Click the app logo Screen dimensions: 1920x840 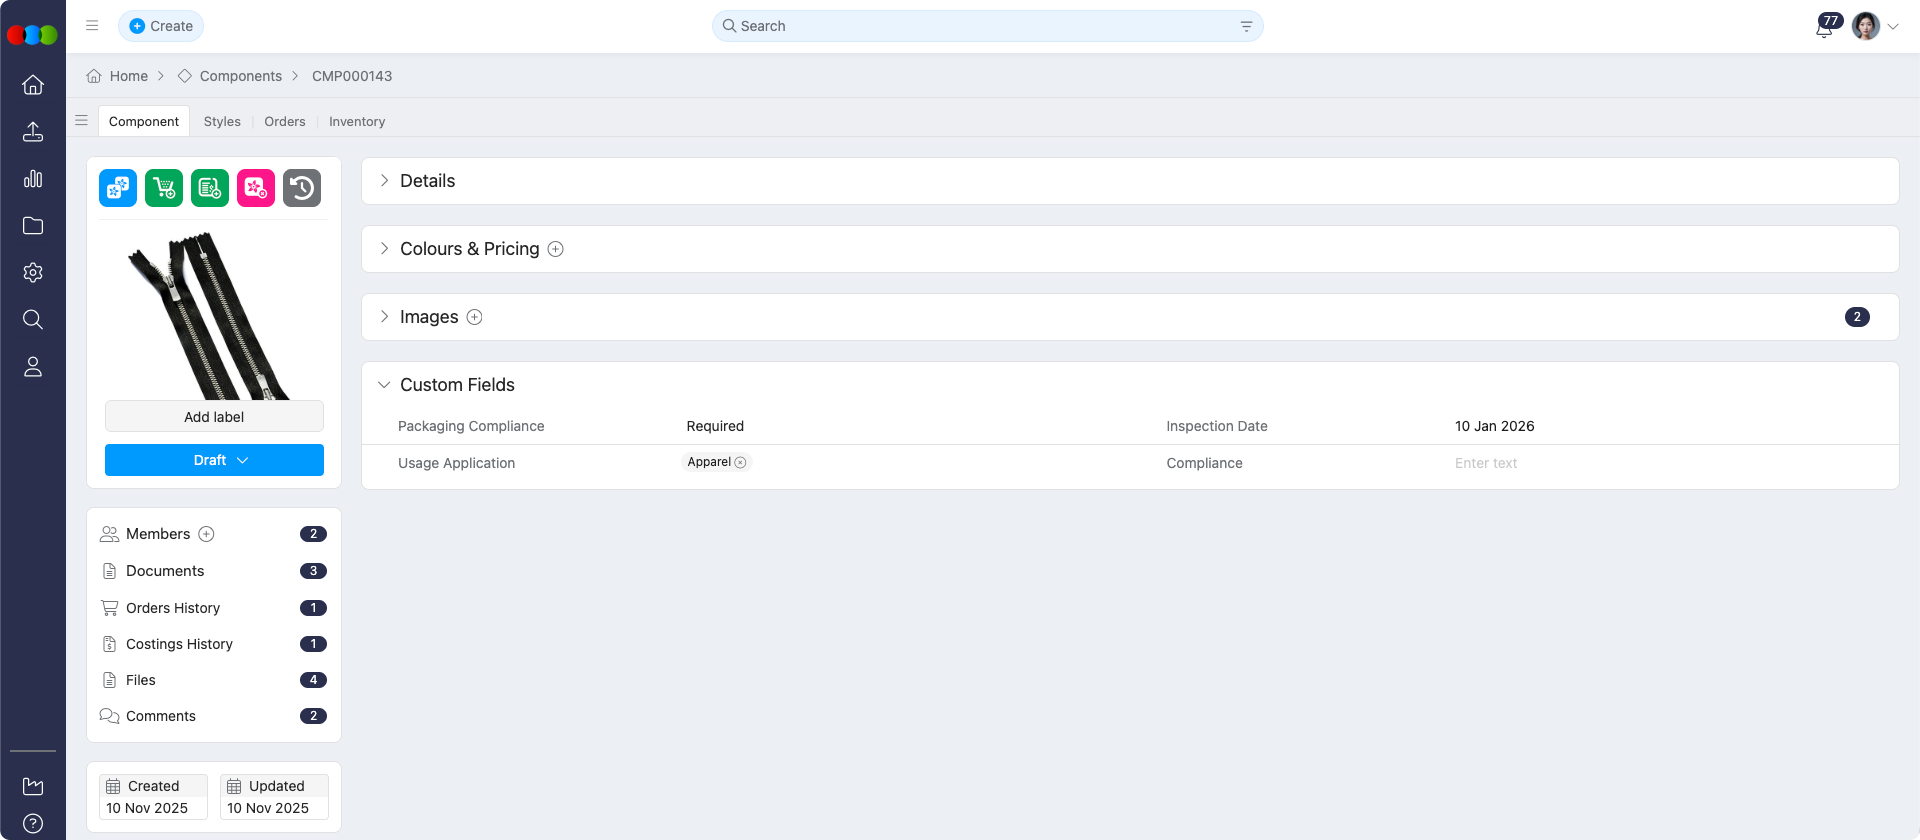point(33,34)
